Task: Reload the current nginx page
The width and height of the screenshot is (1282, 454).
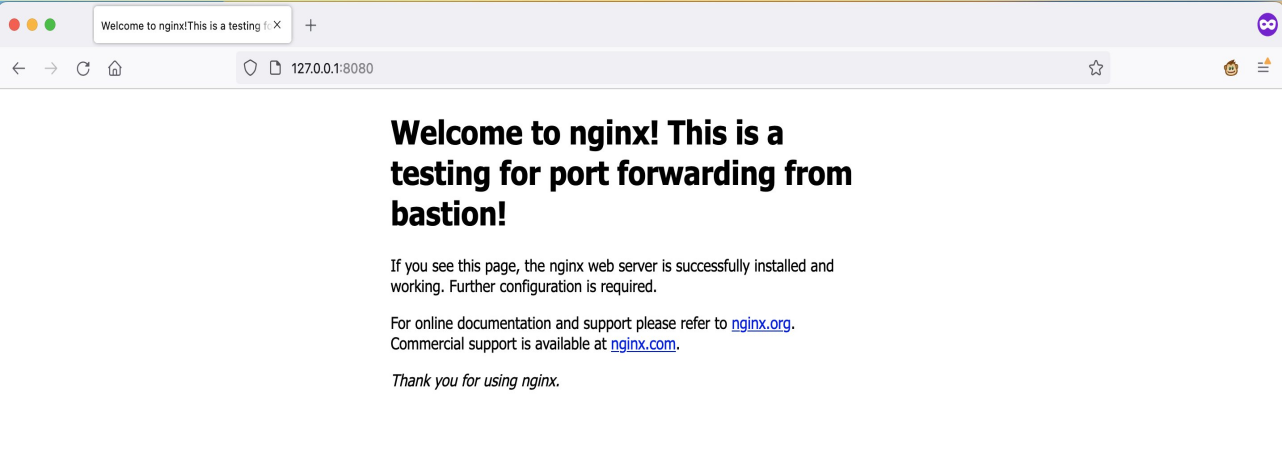Action: point(83,69)
